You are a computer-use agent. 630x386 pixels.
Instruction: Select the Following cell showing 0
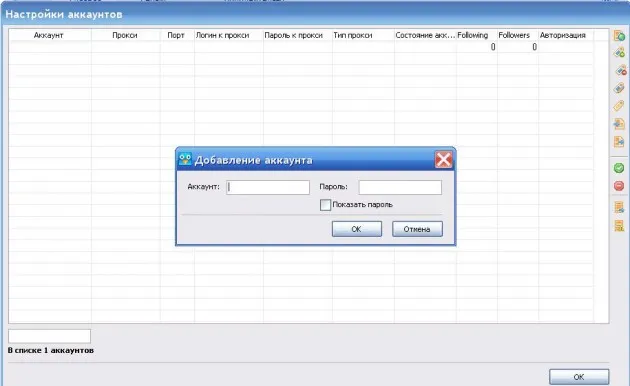tap(477, 47)
